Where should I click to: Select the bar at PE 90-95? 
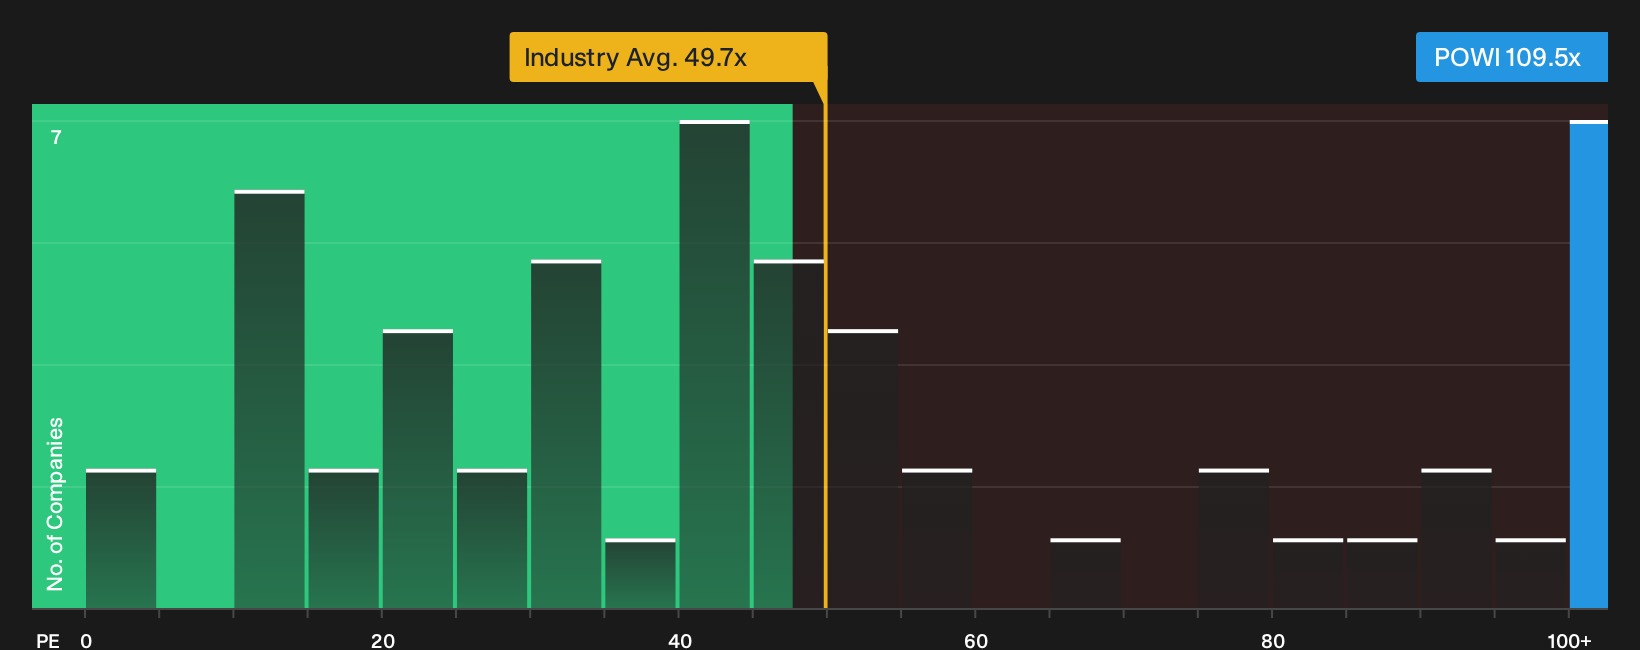click(x=1456, y=539)
